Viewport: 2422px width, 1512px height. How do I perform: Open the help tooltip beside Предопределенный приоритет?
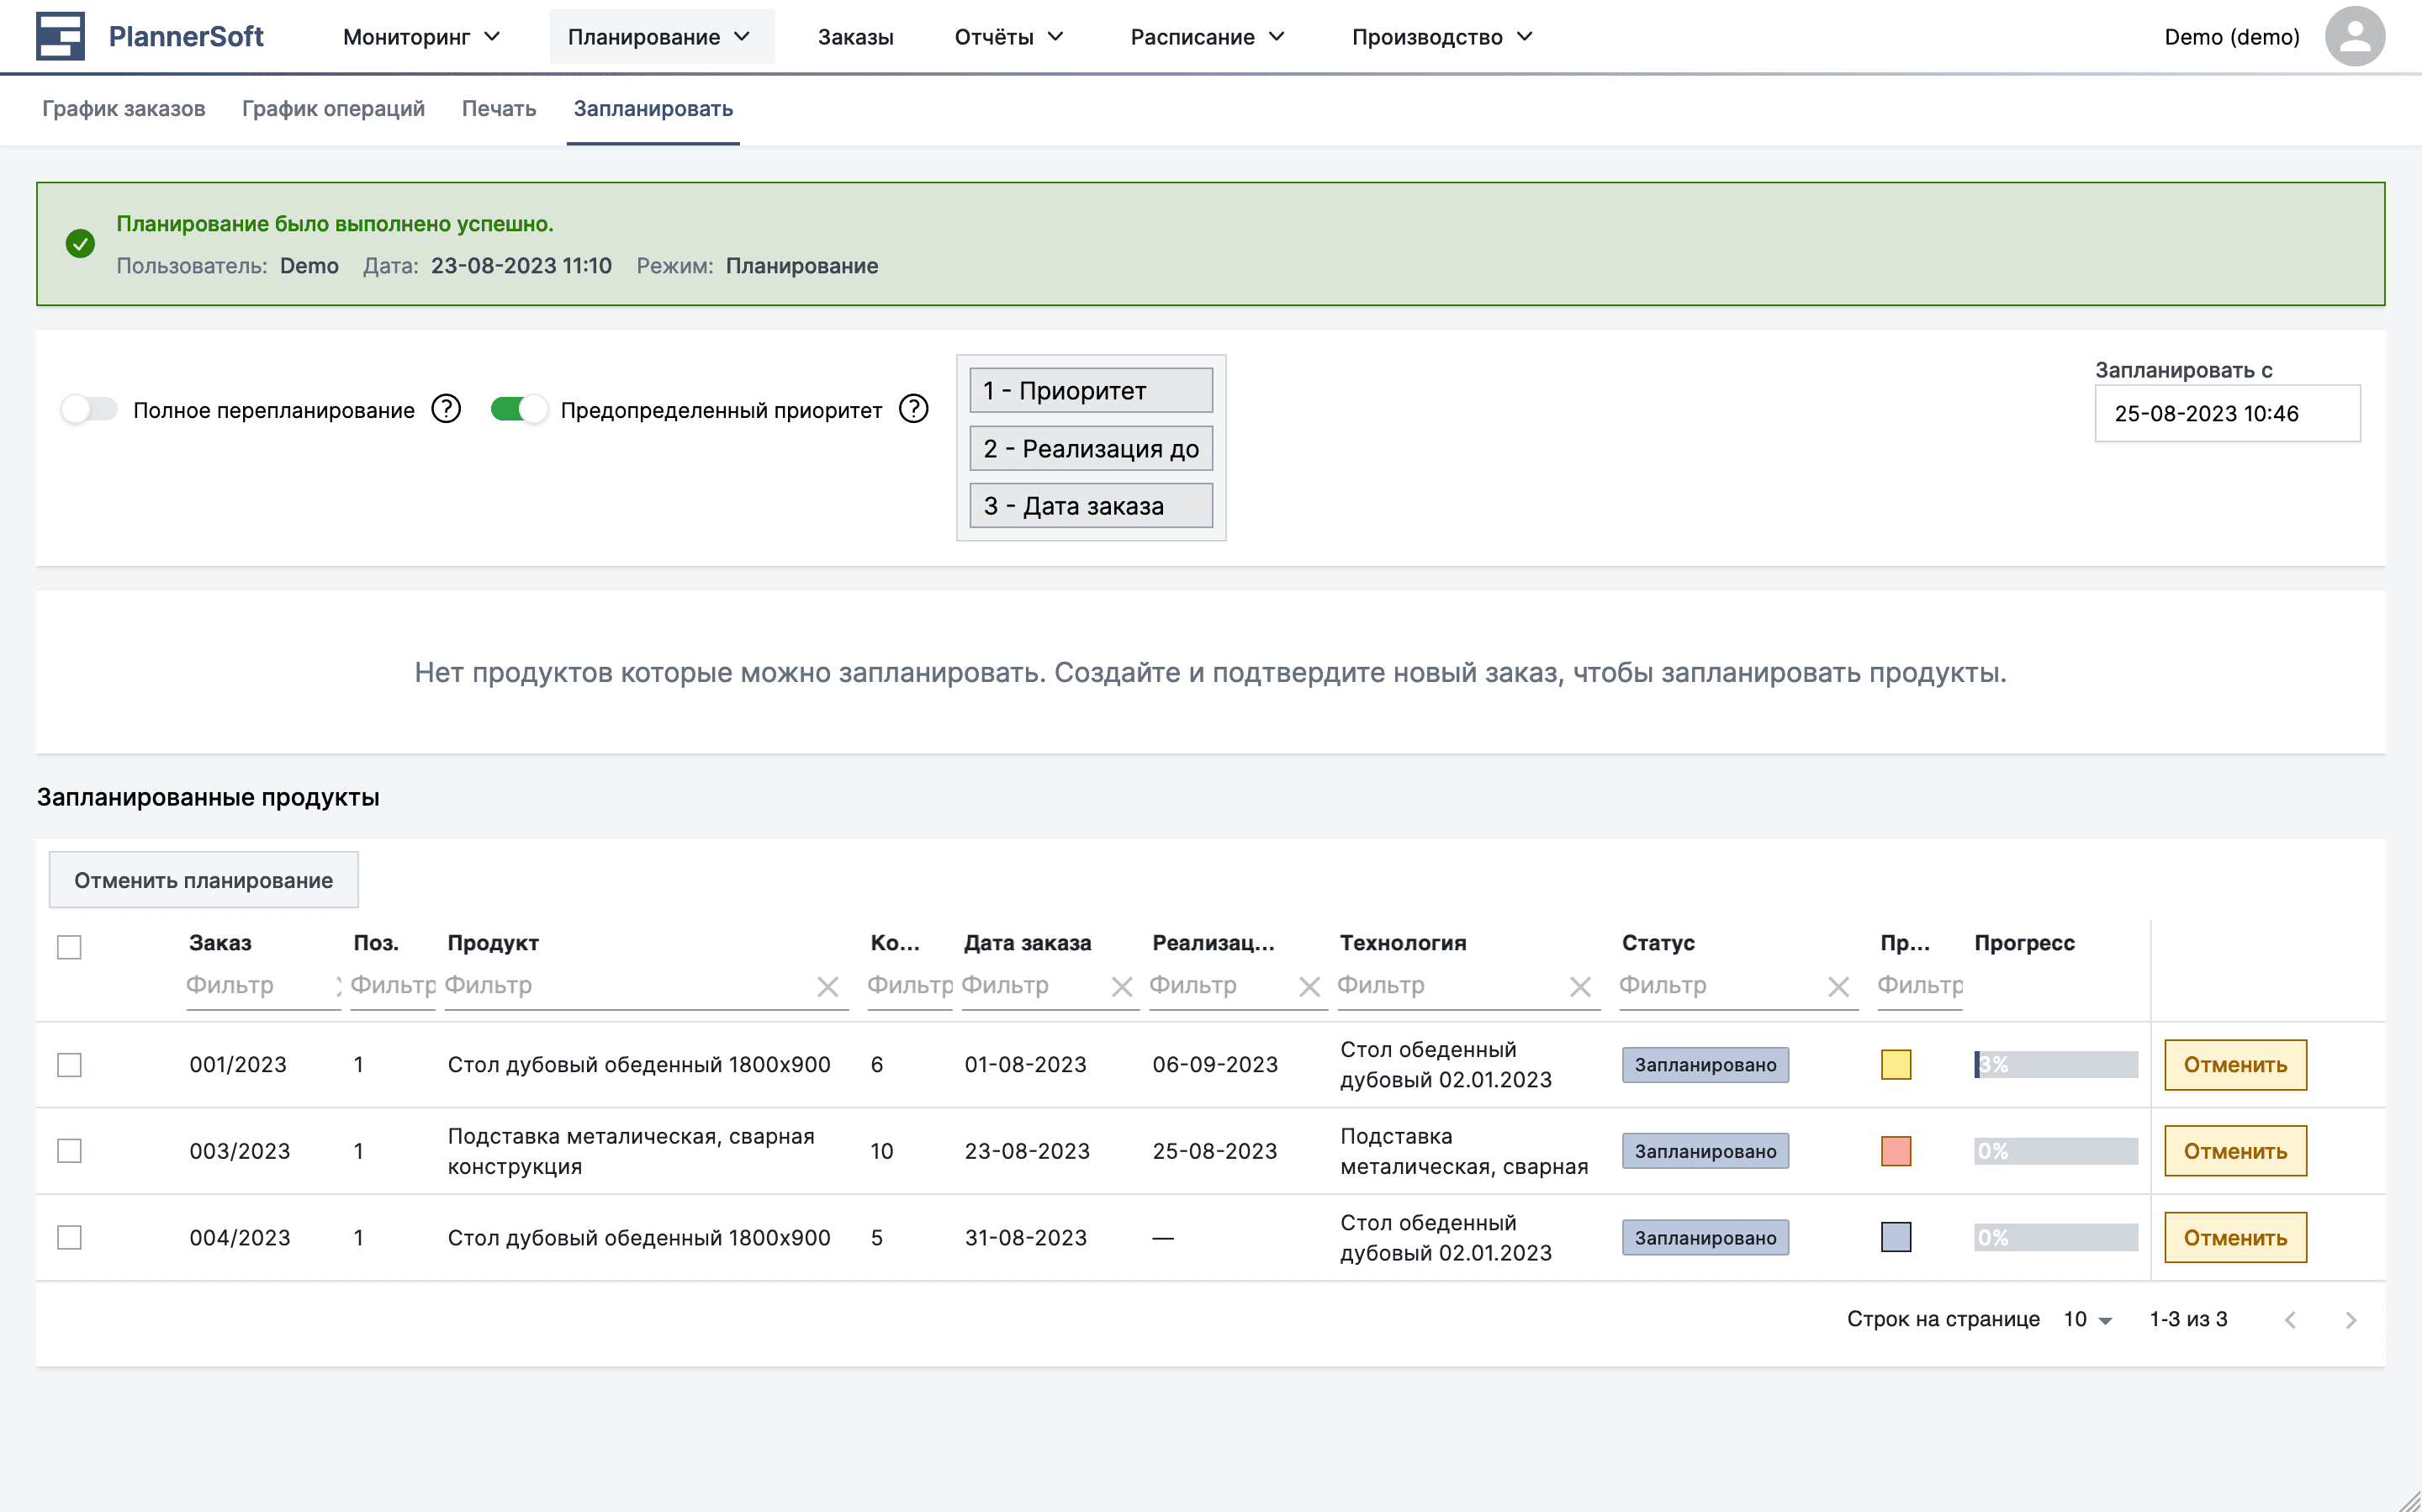pyautogui.click(x=913, y=408)
